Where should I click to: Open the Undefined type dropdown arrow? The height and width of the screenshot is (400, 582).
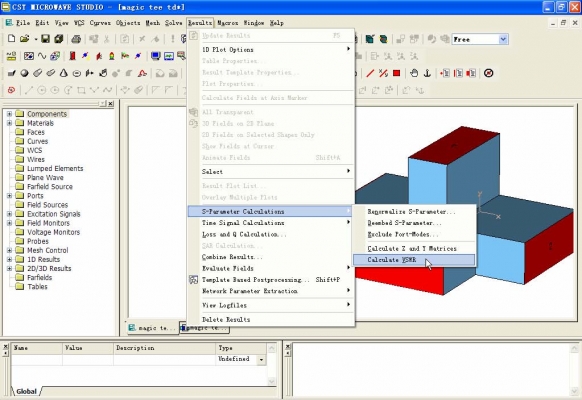(262, 359)
